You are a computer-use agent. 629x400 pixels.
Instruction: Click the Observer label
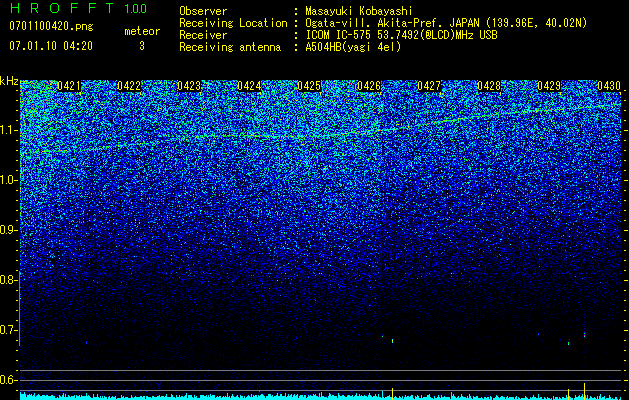point(203,11)
